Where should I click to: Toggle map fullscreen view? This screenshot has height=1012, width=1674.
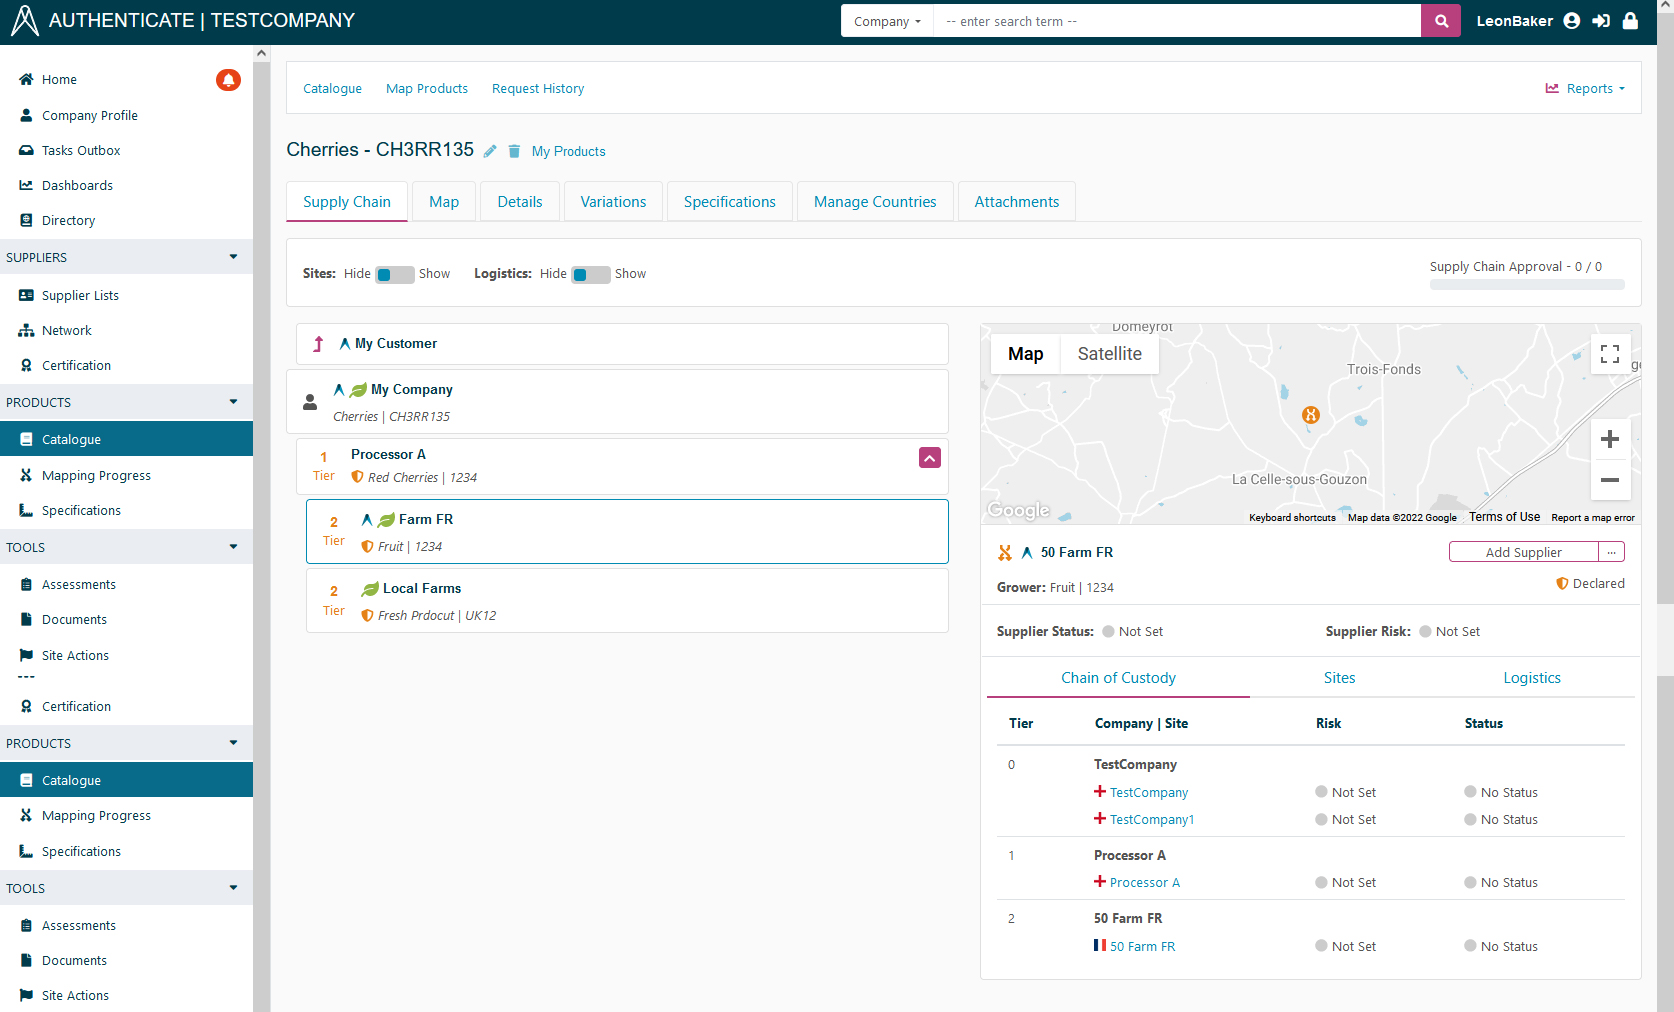pos(1610,354)
